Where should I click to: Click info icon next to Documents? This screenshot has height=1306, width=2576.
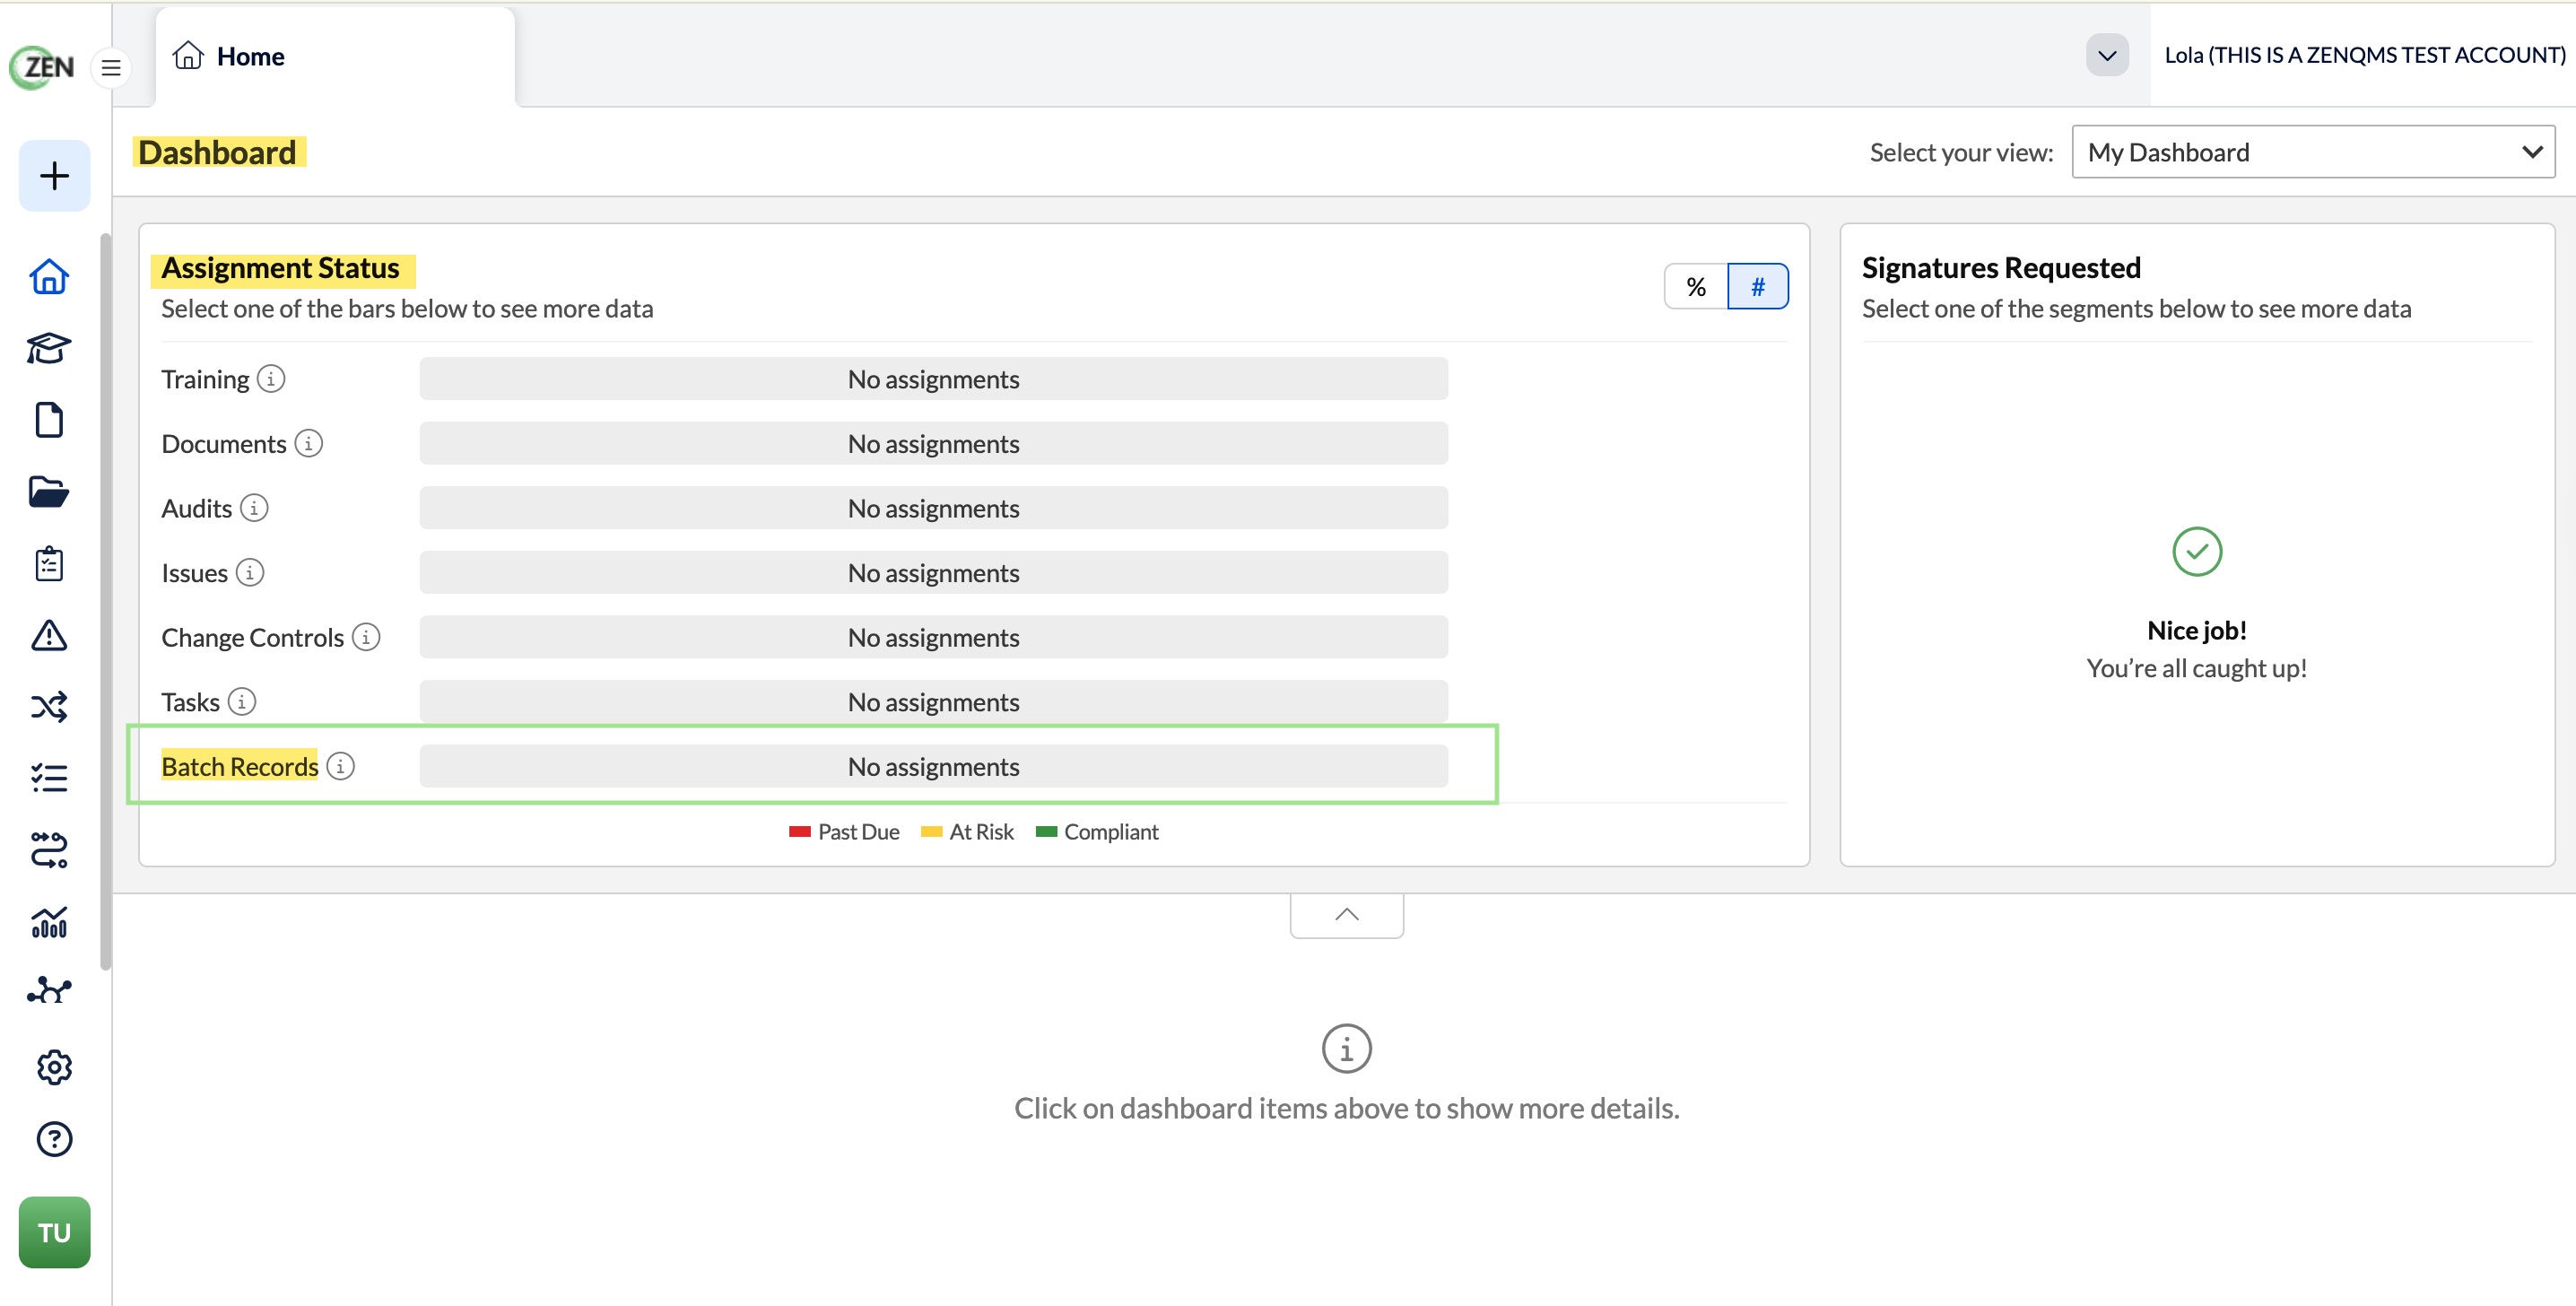point(309,443)
